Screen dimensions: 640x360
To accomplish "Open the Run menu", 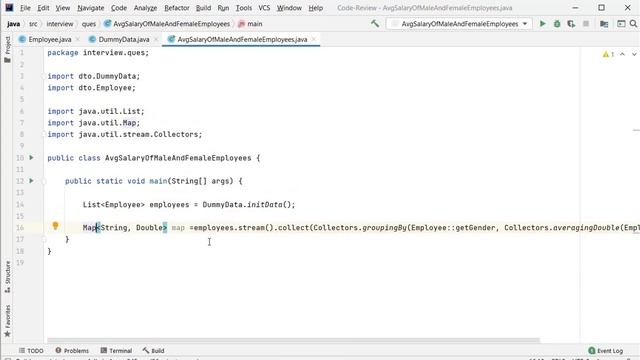I will pyautogui.click(x=223, y=8).
